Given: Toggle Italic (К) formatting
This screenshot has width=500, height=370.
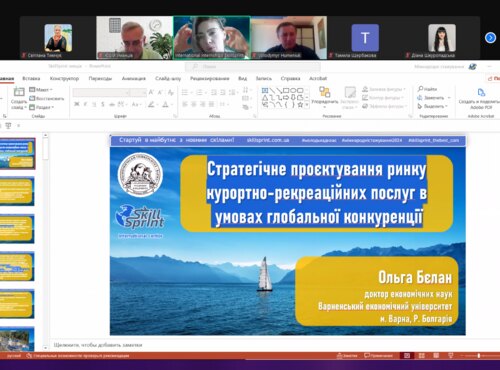Looking at the screenshot, I should [85, 104].
